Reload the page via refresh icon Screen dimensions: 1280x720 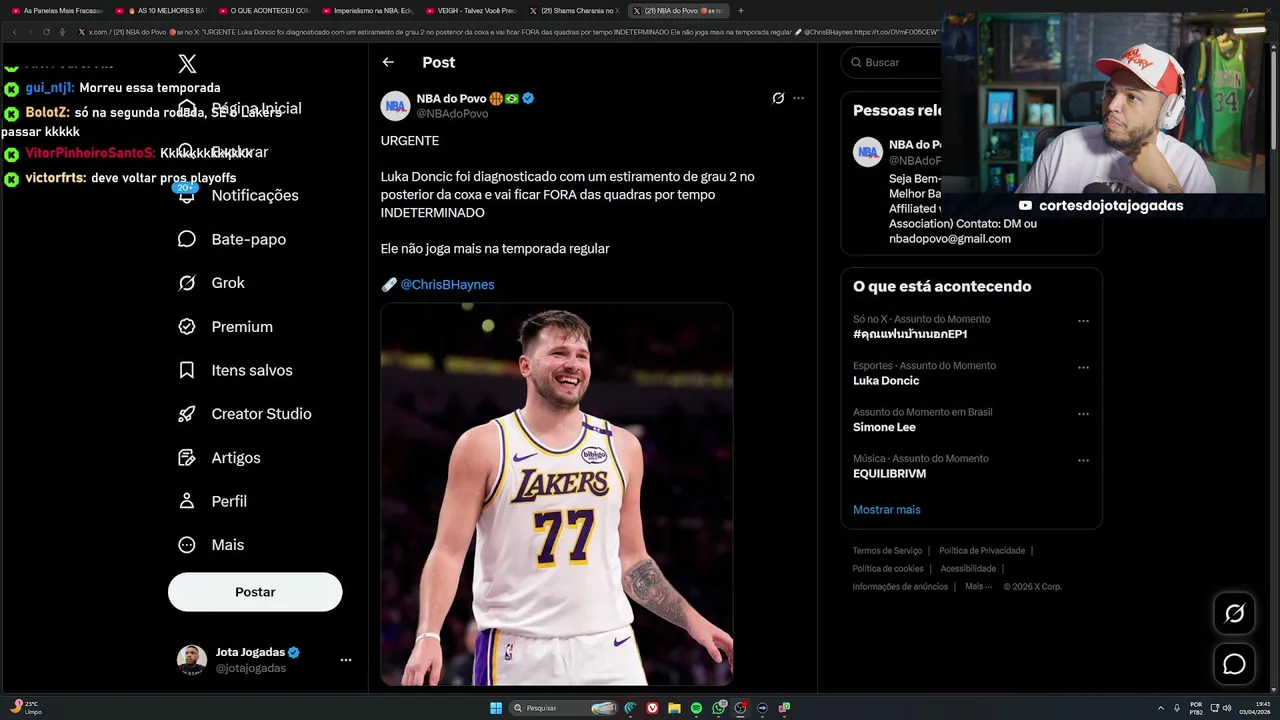click(x=46, y=32)
